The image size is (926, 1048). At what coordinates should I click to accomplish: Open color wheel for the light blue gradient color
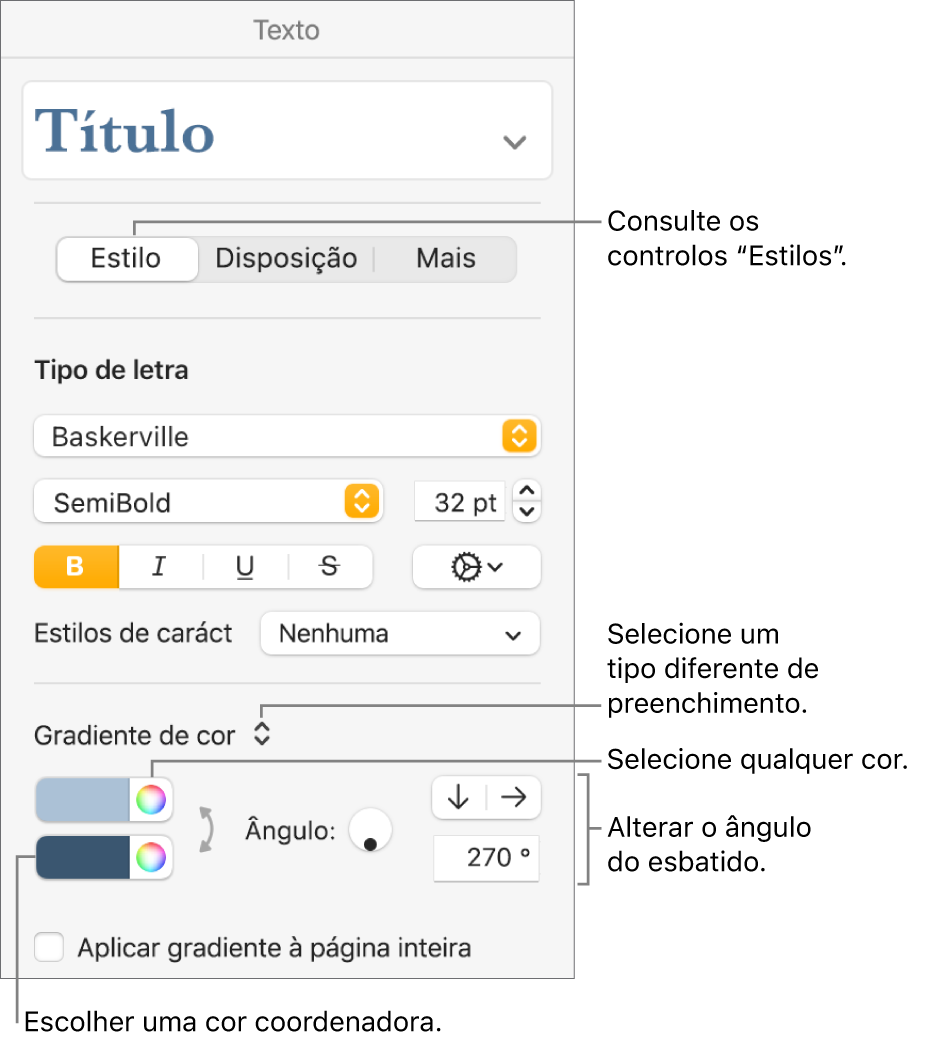pos(151,799)
